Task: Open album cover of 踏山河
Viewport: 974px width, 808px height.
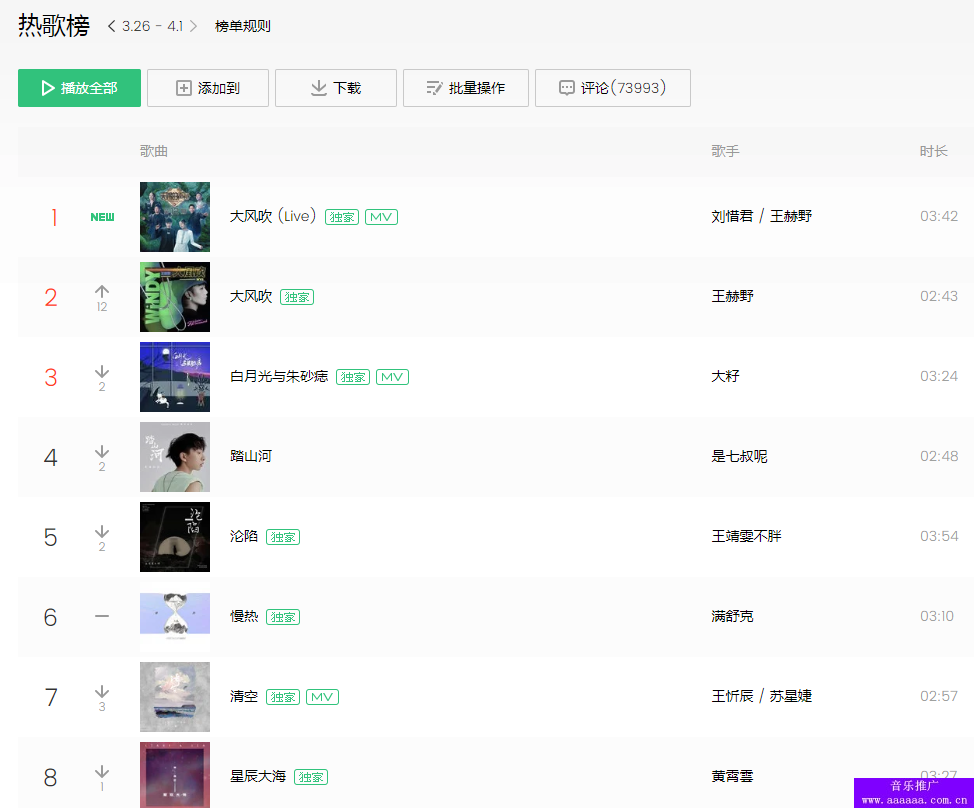Action: tap(175, 457)
